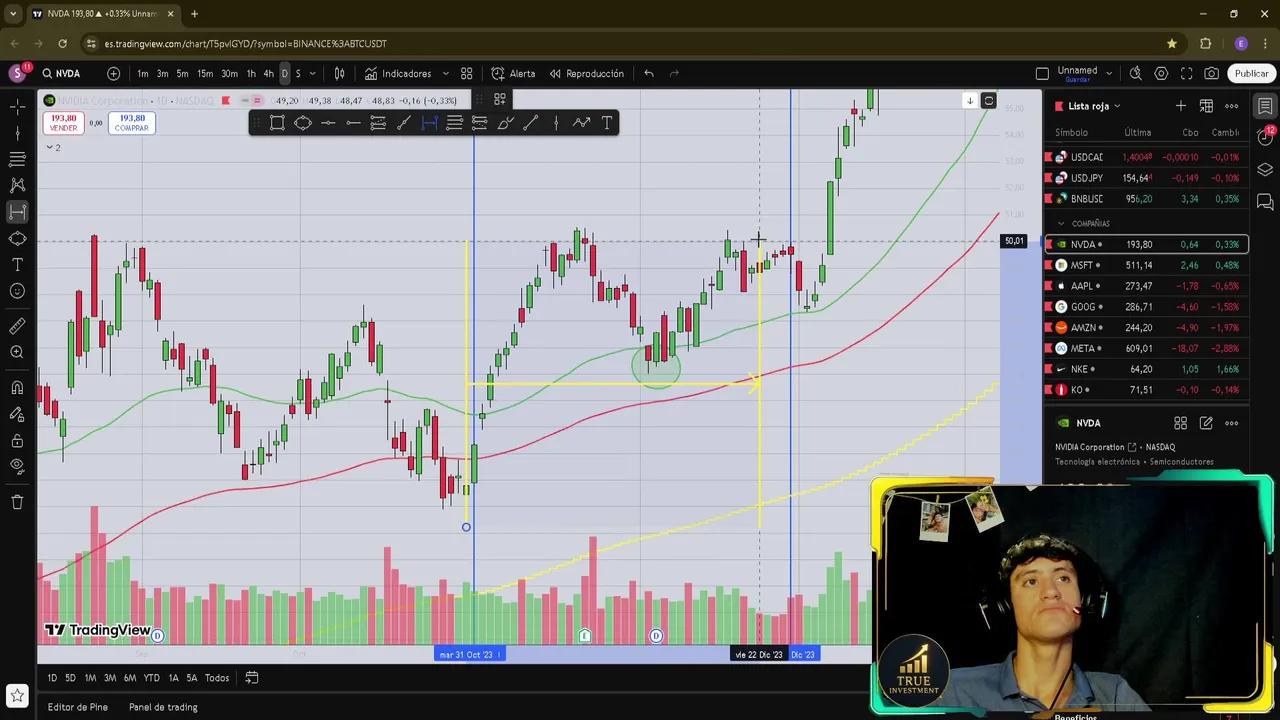The image size is (1280, 720).
Task: Select the 1h timeframe
Action: click(251, 73)
